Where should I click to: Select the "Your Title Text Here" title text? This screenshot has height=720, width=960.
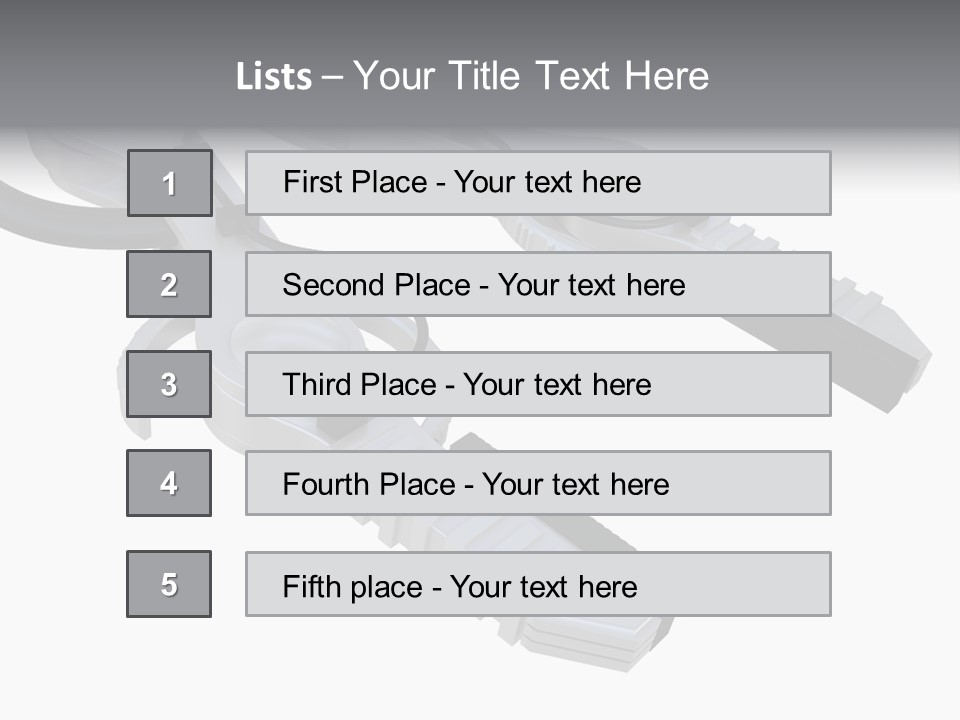click(x=531, y=76)
